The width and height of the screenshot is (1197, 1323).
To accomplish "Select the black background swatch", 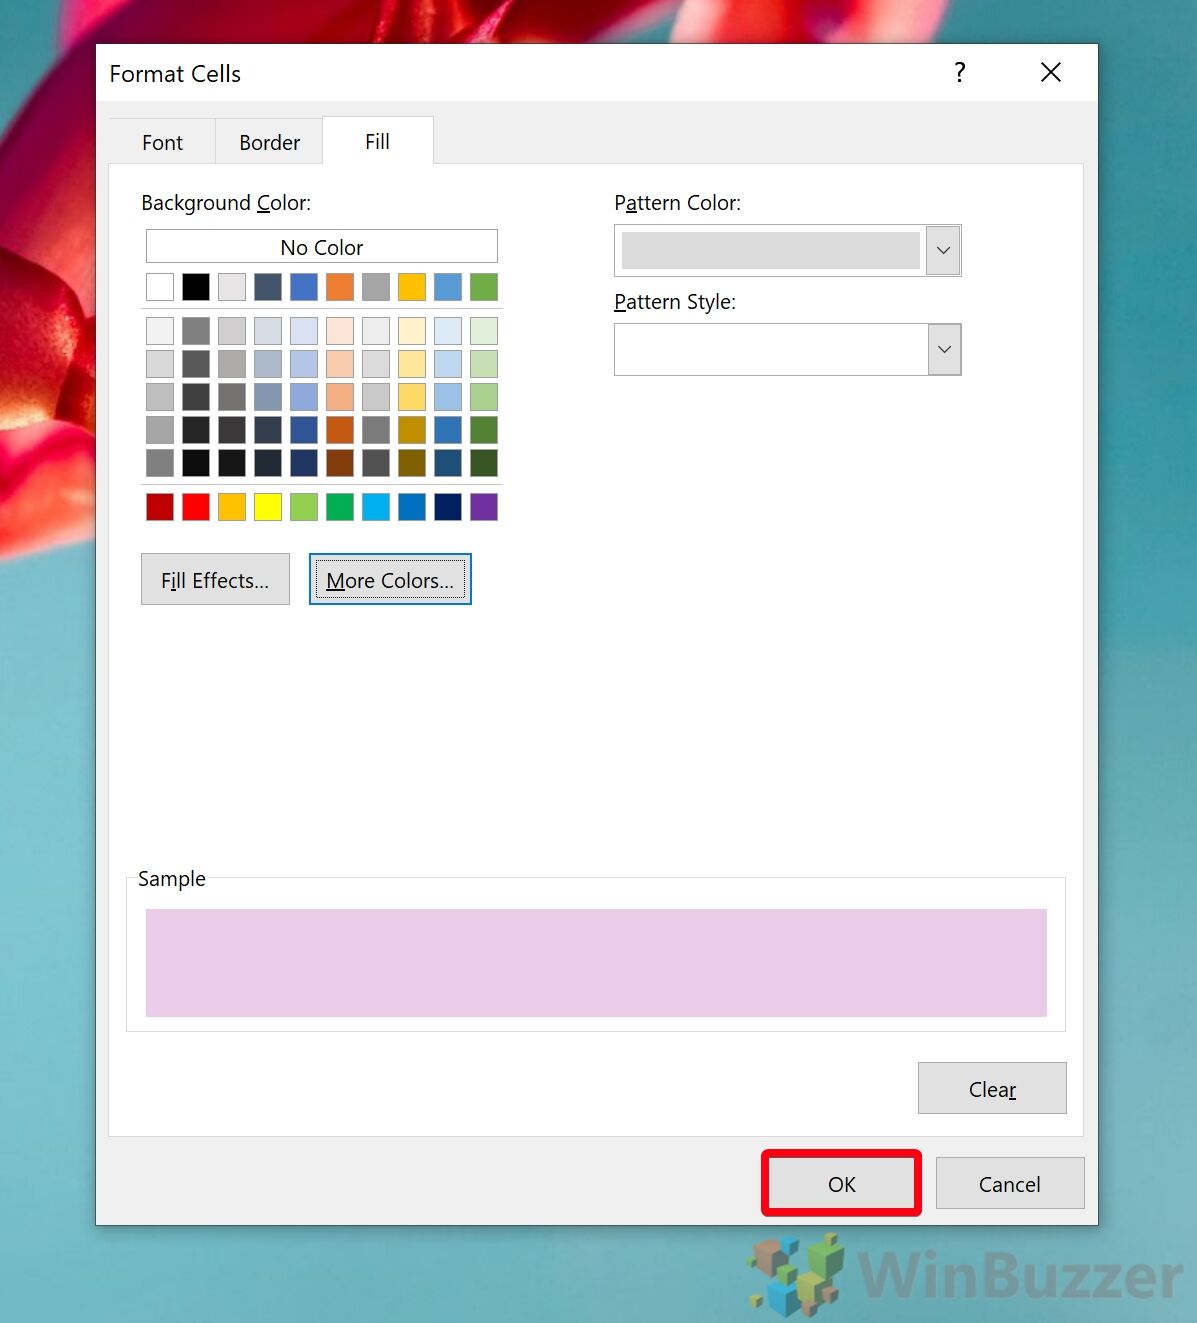I will click(196, 287).
